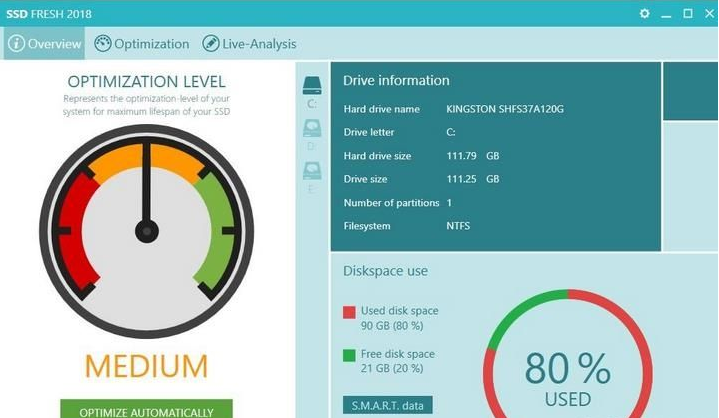This screenshot has width=719, height=418.
Task: Select the E: drive icon
Action: point(312,170)
